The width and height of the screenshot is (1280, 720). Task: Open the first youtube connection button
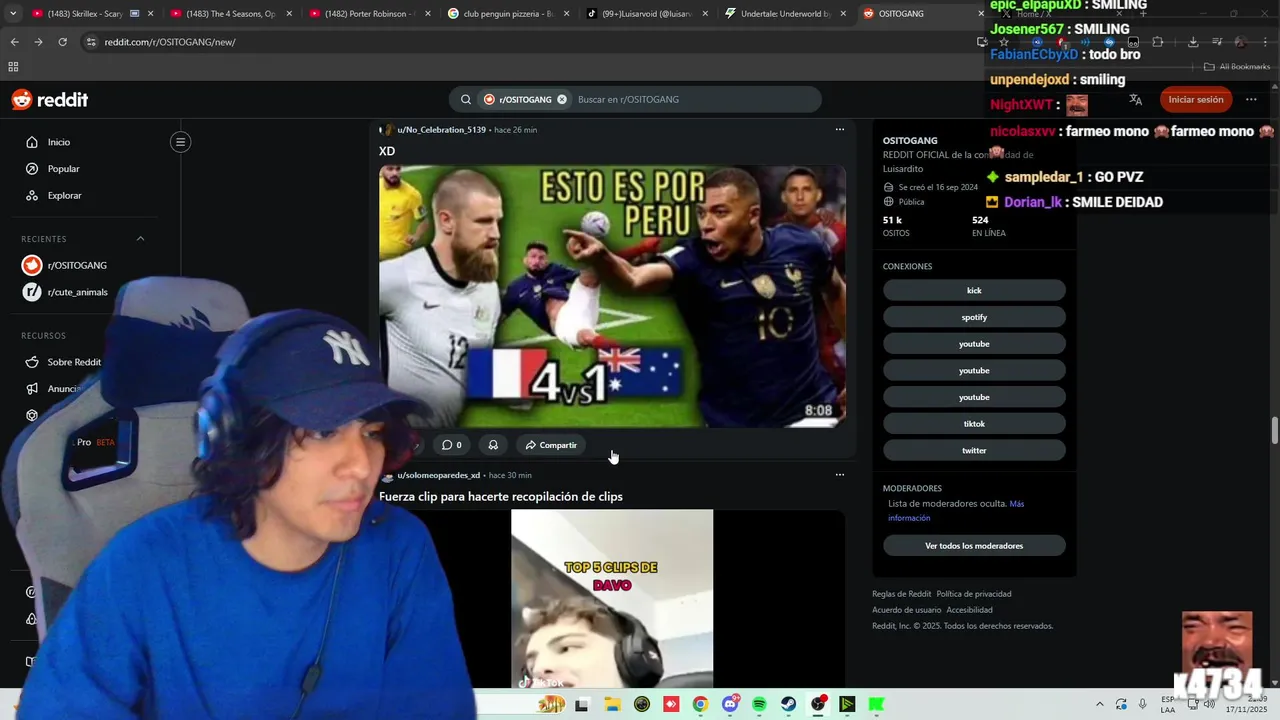[x=974, y=344]
